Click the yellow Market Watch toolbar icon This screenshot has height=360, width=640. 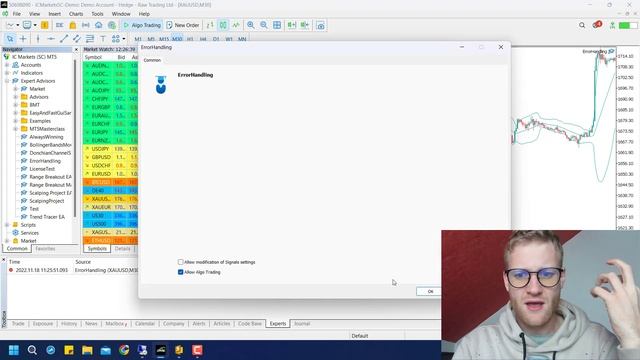tap(44, 25)
